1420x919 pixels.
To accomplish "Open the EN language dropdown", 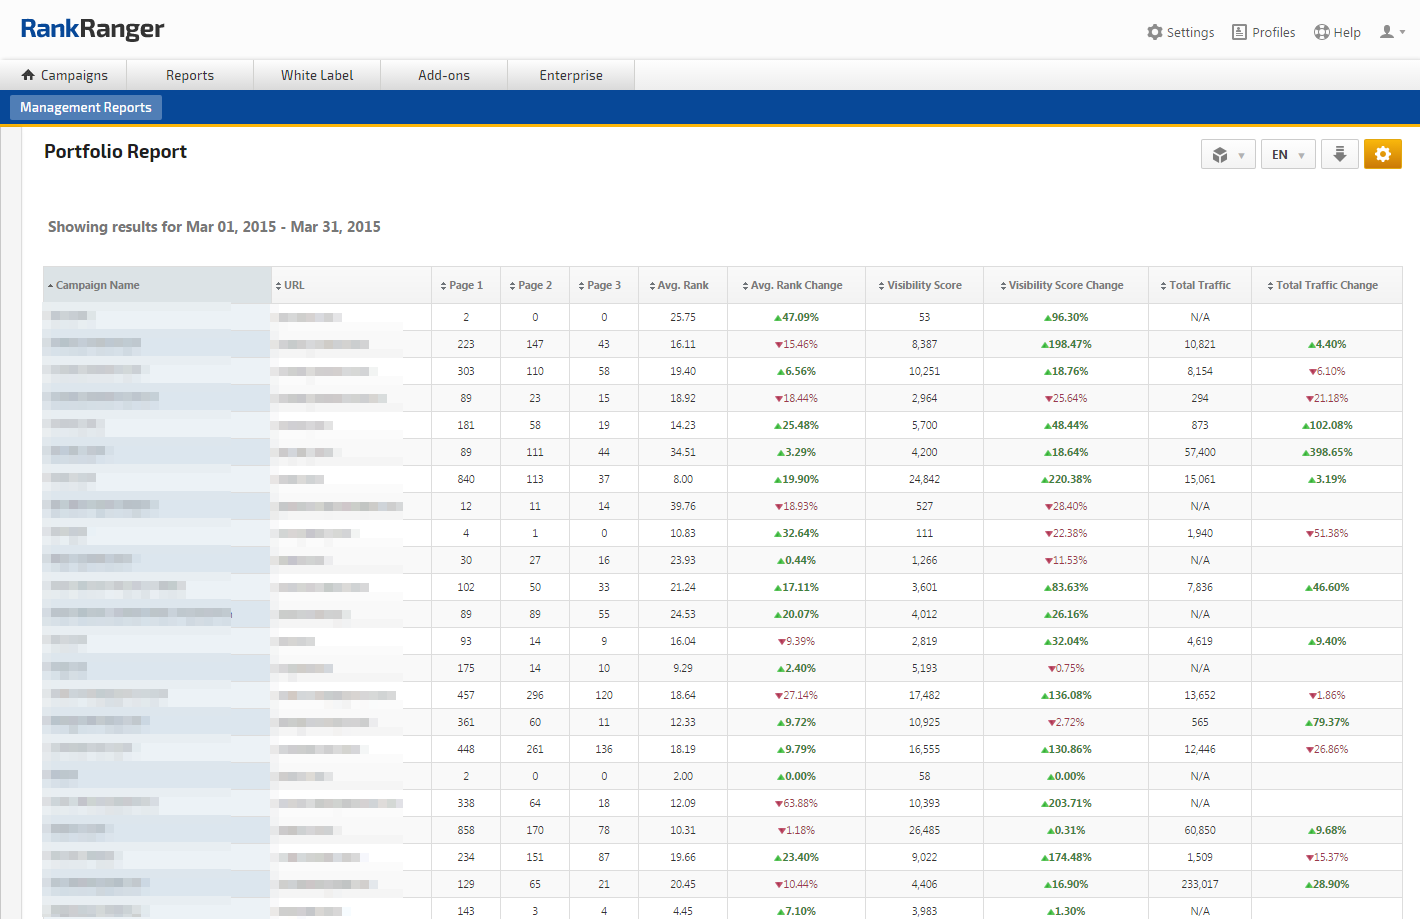I will [1287, 155].
